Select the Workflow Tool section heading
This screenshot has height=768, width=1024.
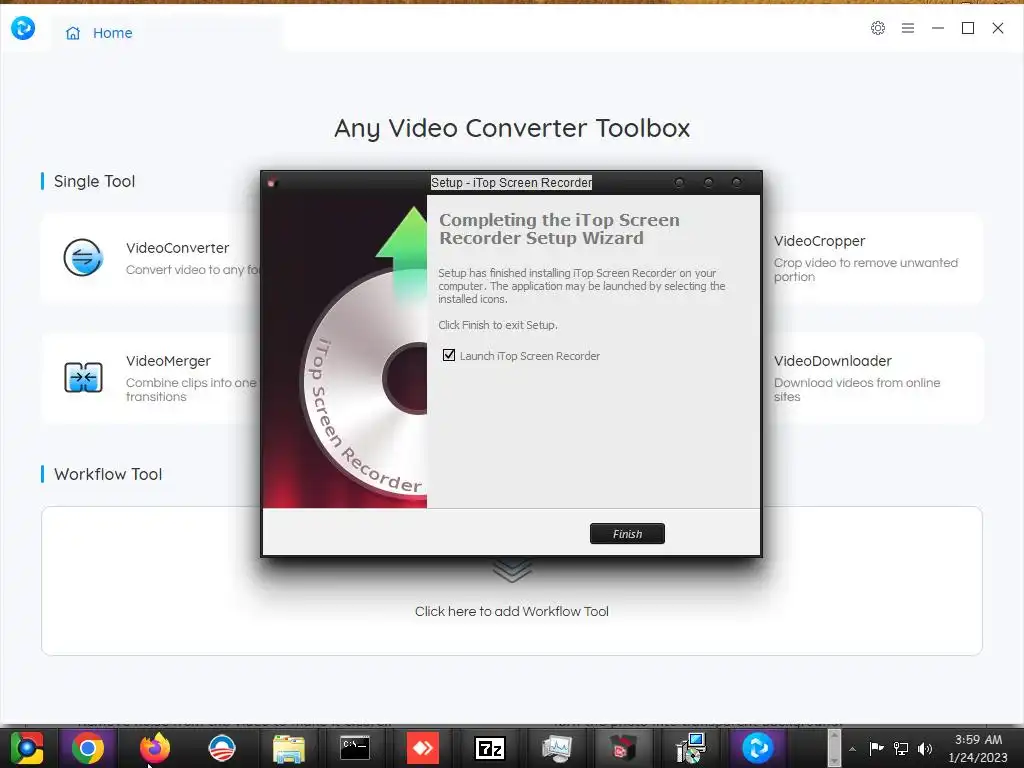tap(108, 474)
